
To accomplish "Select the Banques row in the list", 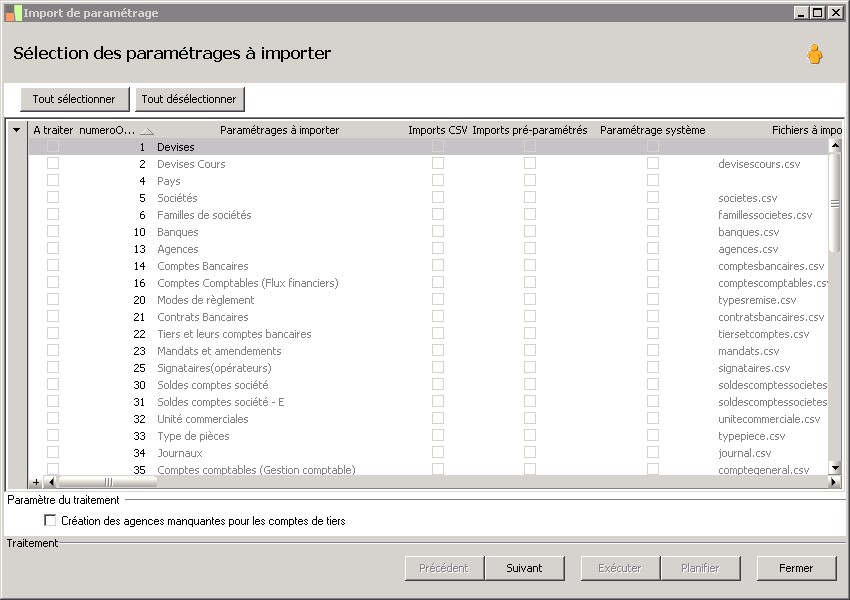I will [x=178, y=232].
